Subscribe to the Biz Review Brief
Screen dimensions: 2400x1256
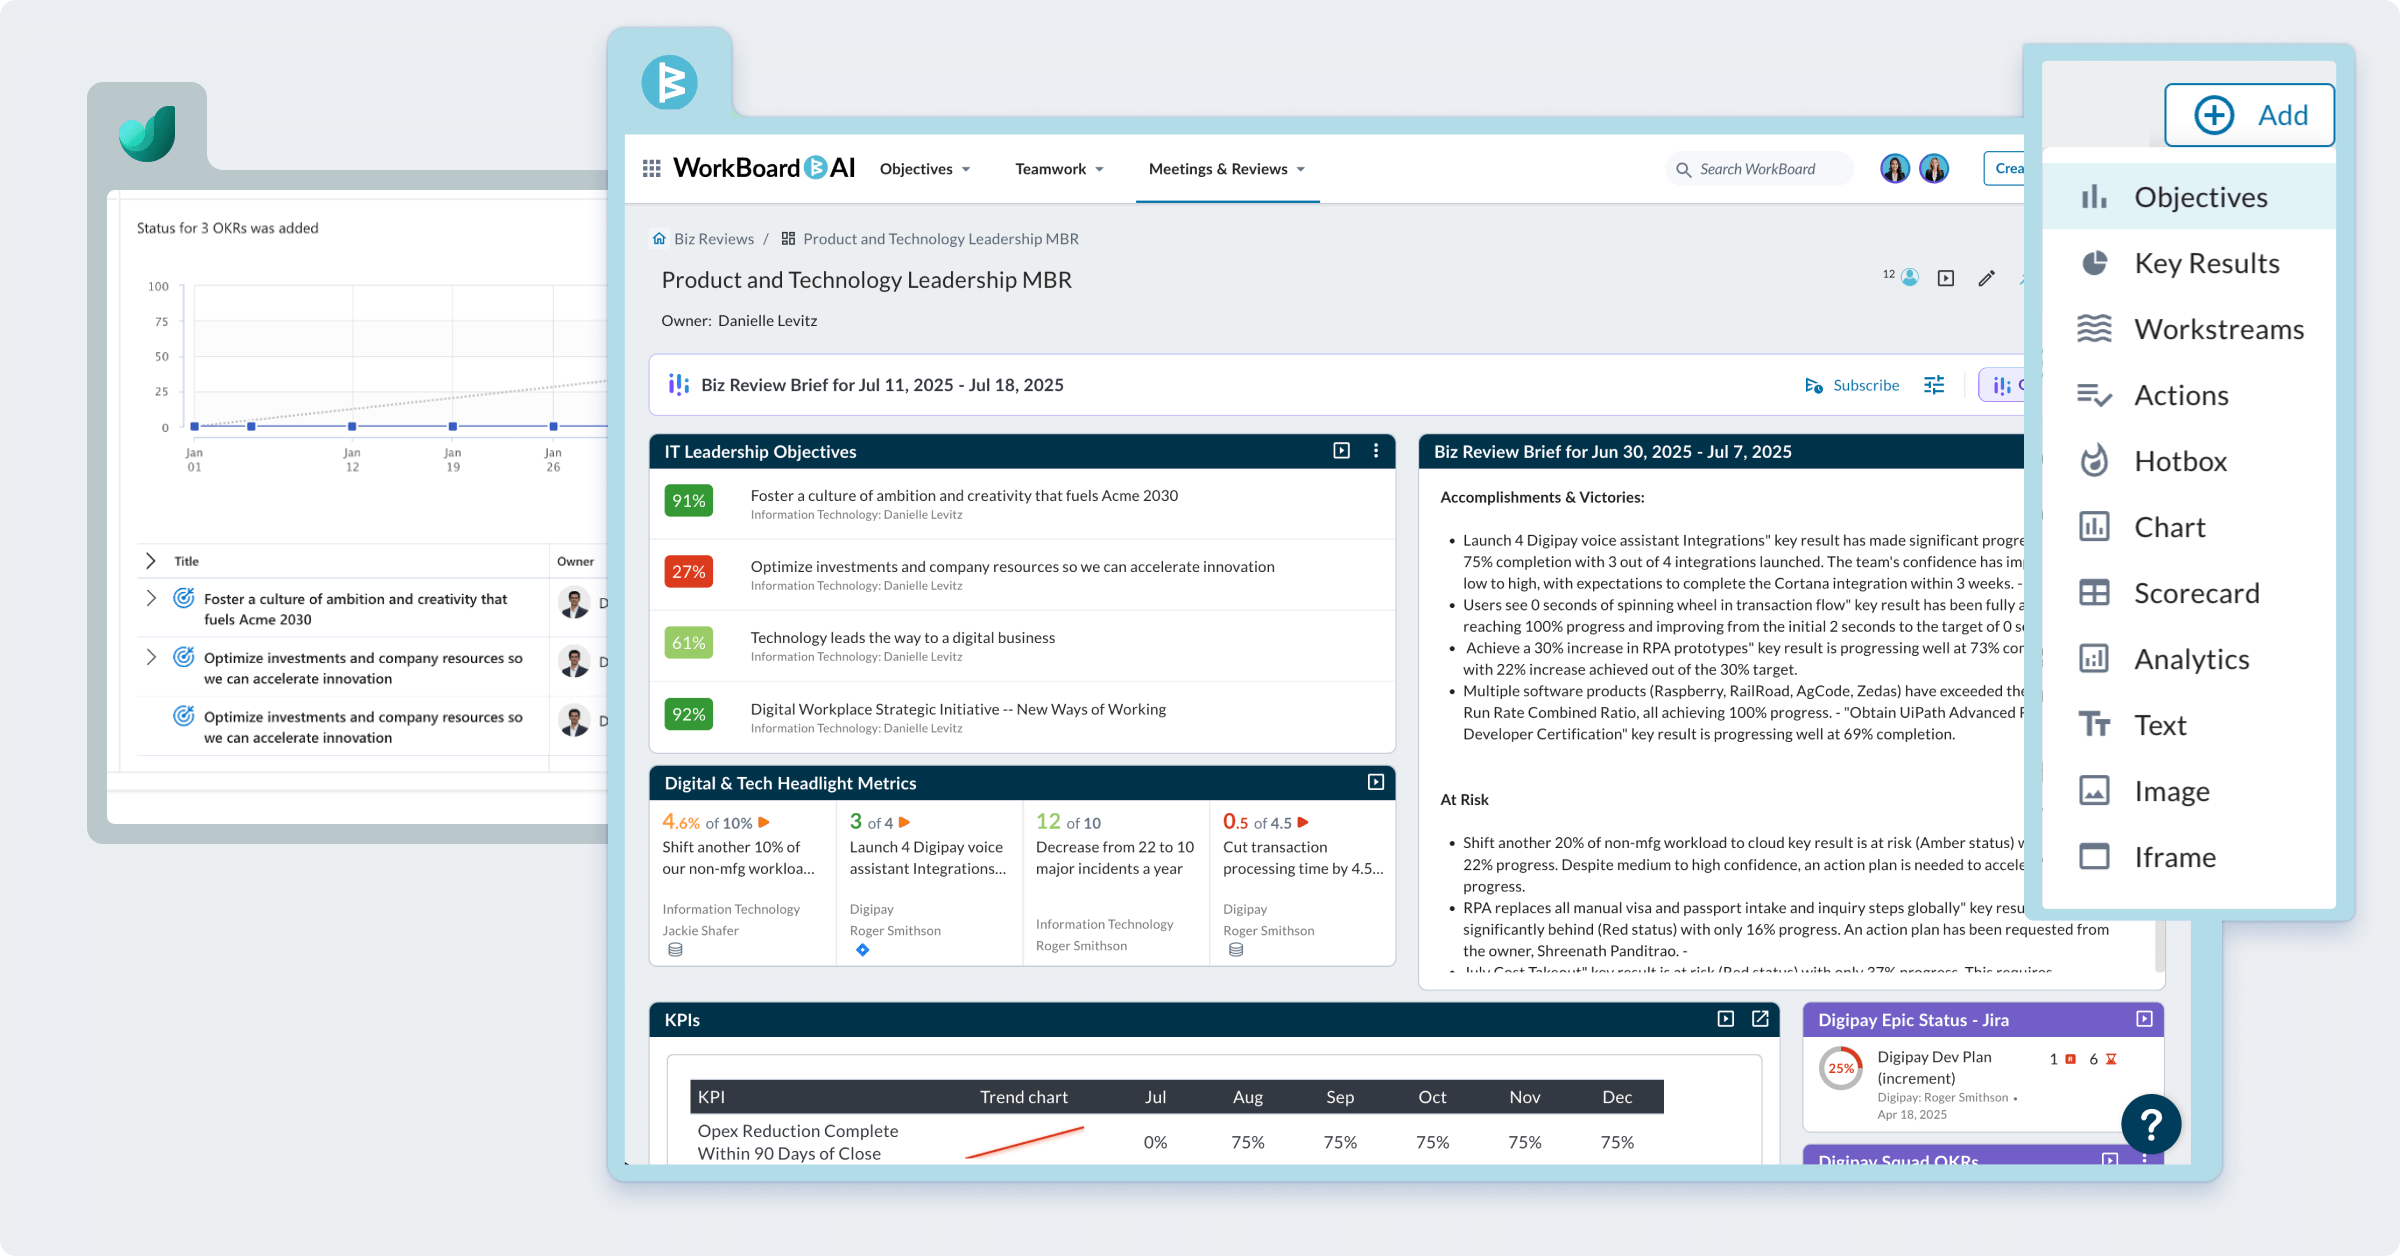pyautogui.click(x=1852, y=385)
